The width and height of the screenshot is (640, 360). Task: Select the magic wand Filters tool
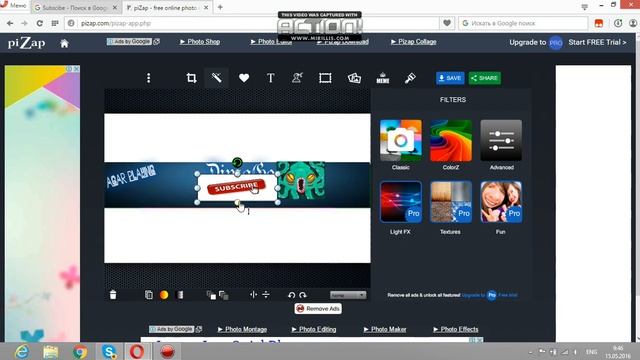click(216, 78)
